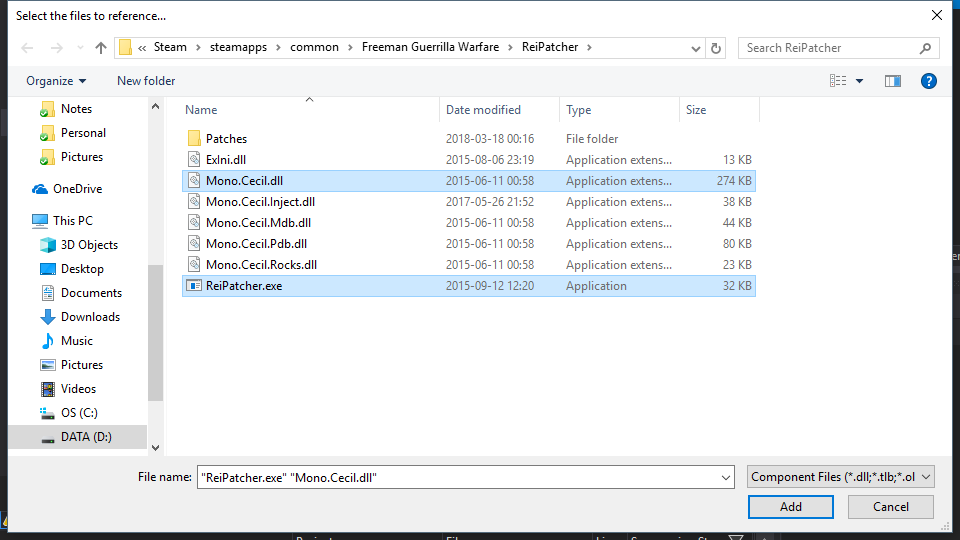Select the synced Pictures folder under Personal

[x=82, y=157]
